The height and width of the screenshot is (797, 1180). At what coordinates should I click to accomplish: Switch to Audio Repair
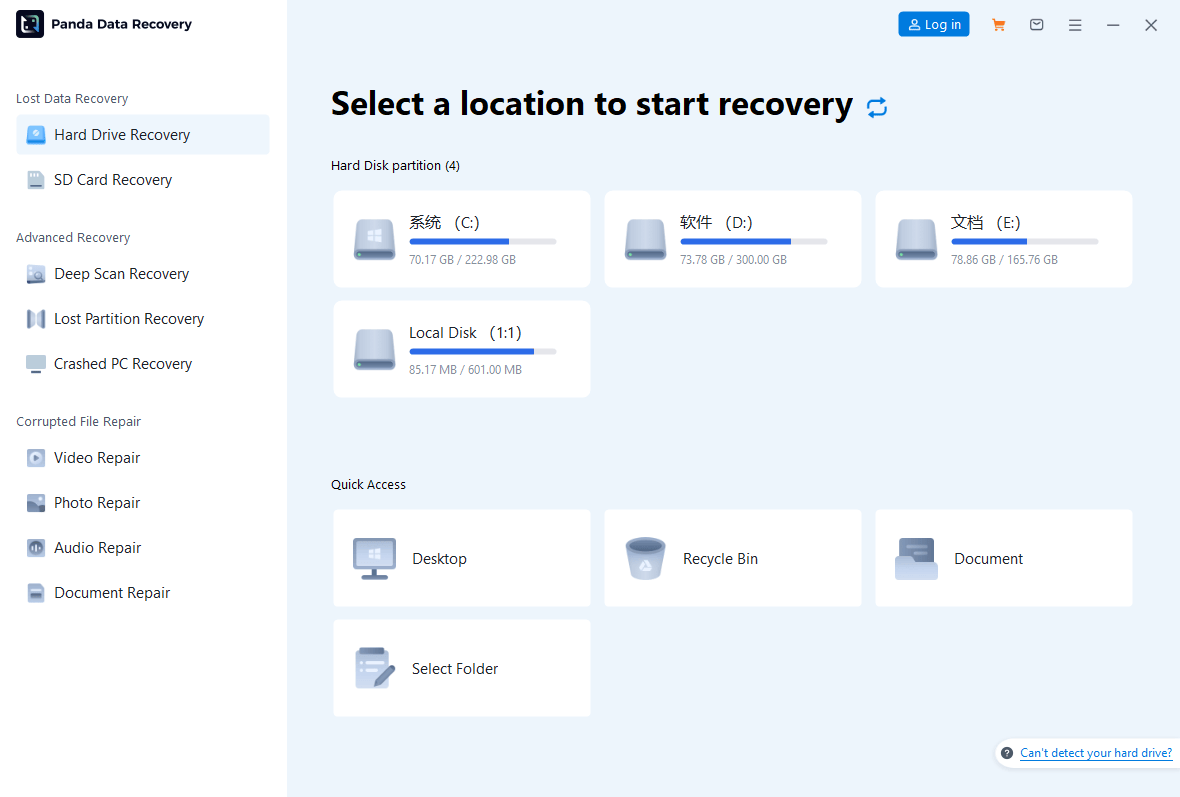pyautogui.click(x=143, y=548)
